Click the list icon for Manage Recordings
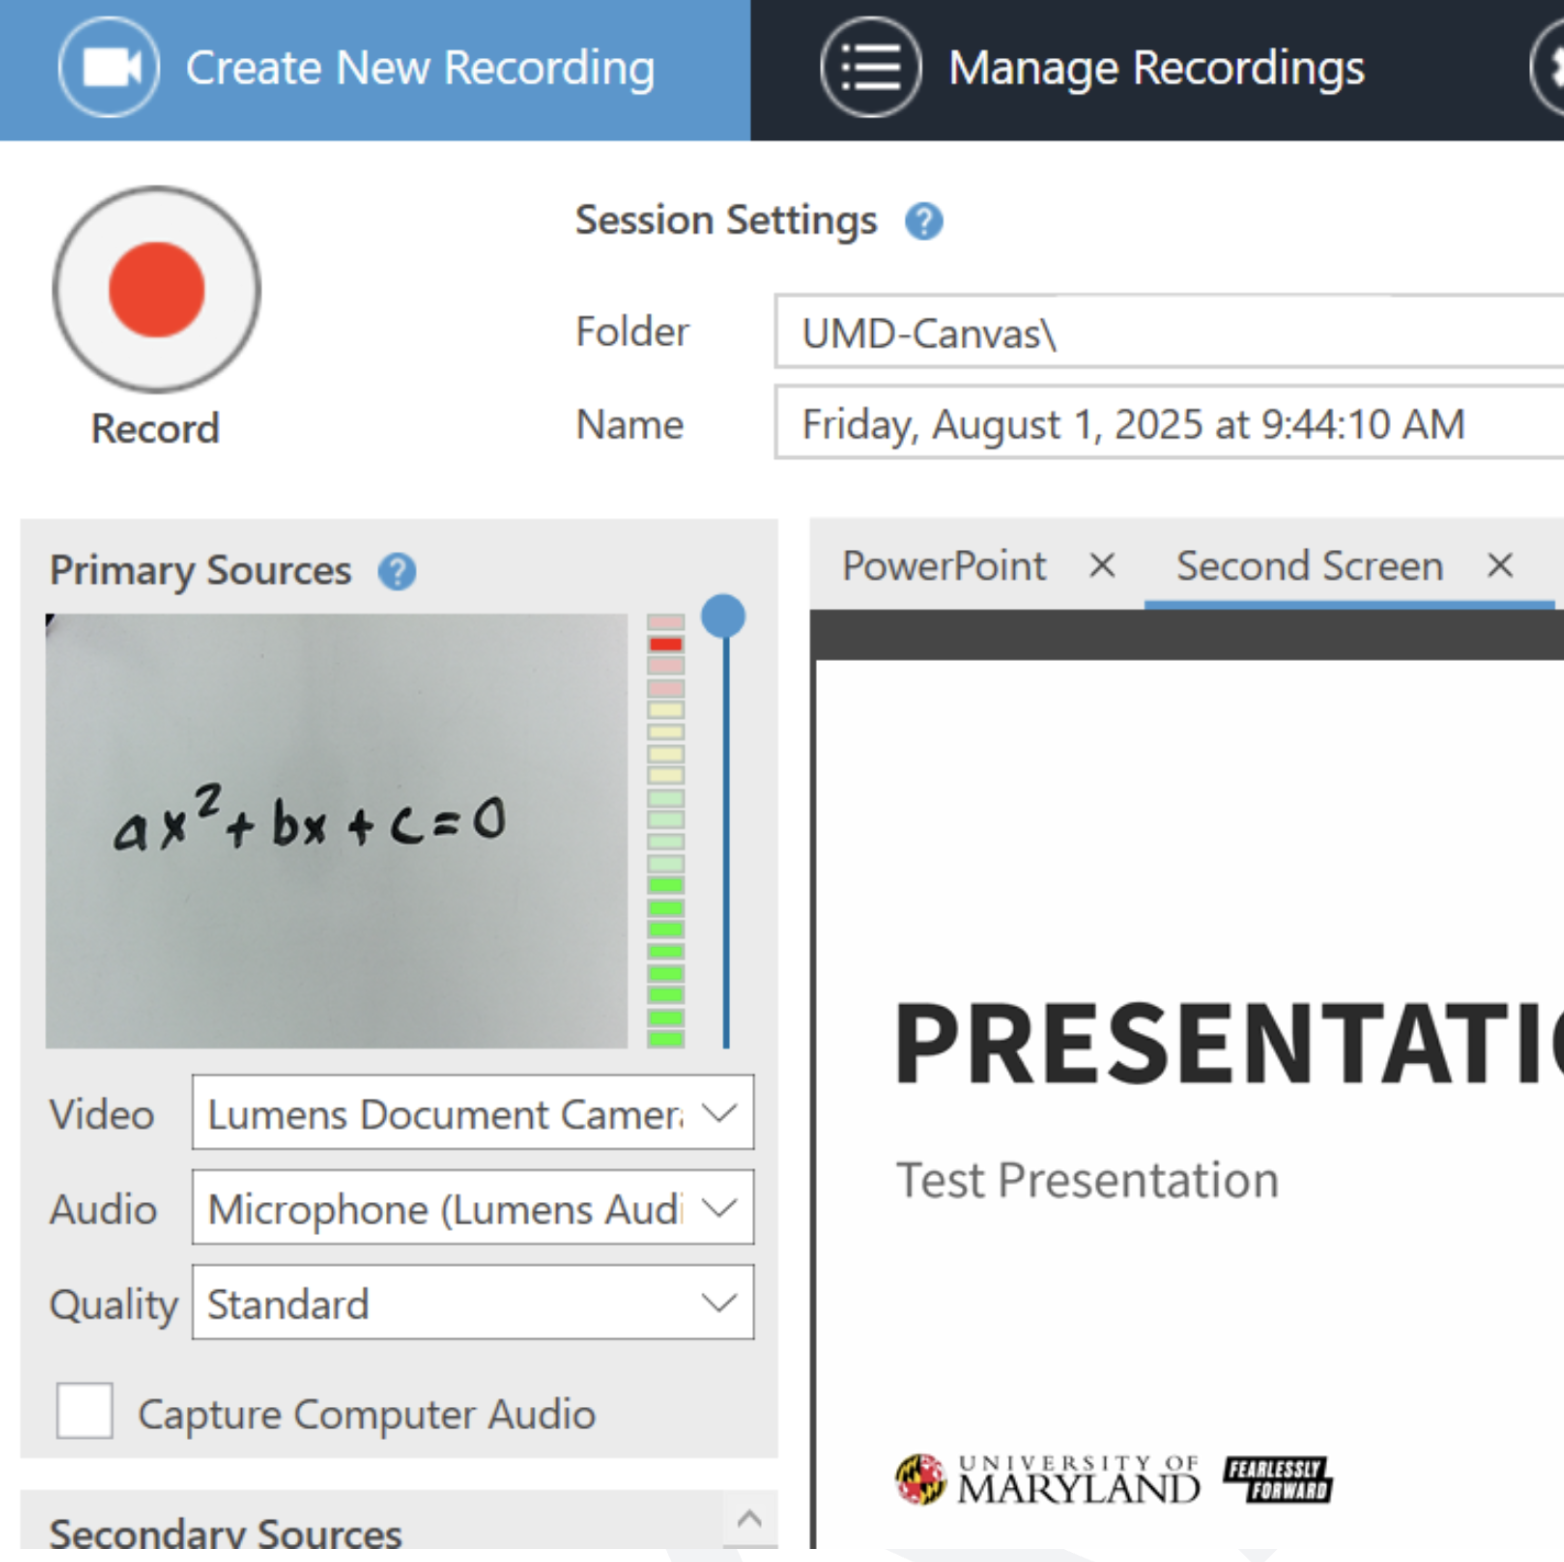 [x=870, y=68]
